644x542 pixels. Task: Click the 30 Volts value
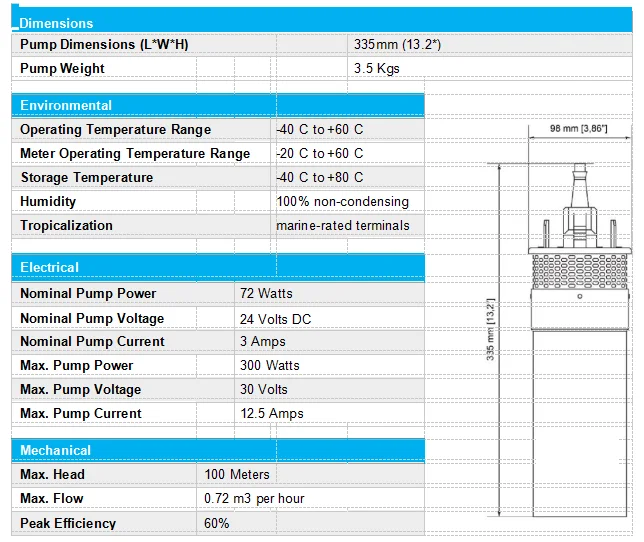264,390
